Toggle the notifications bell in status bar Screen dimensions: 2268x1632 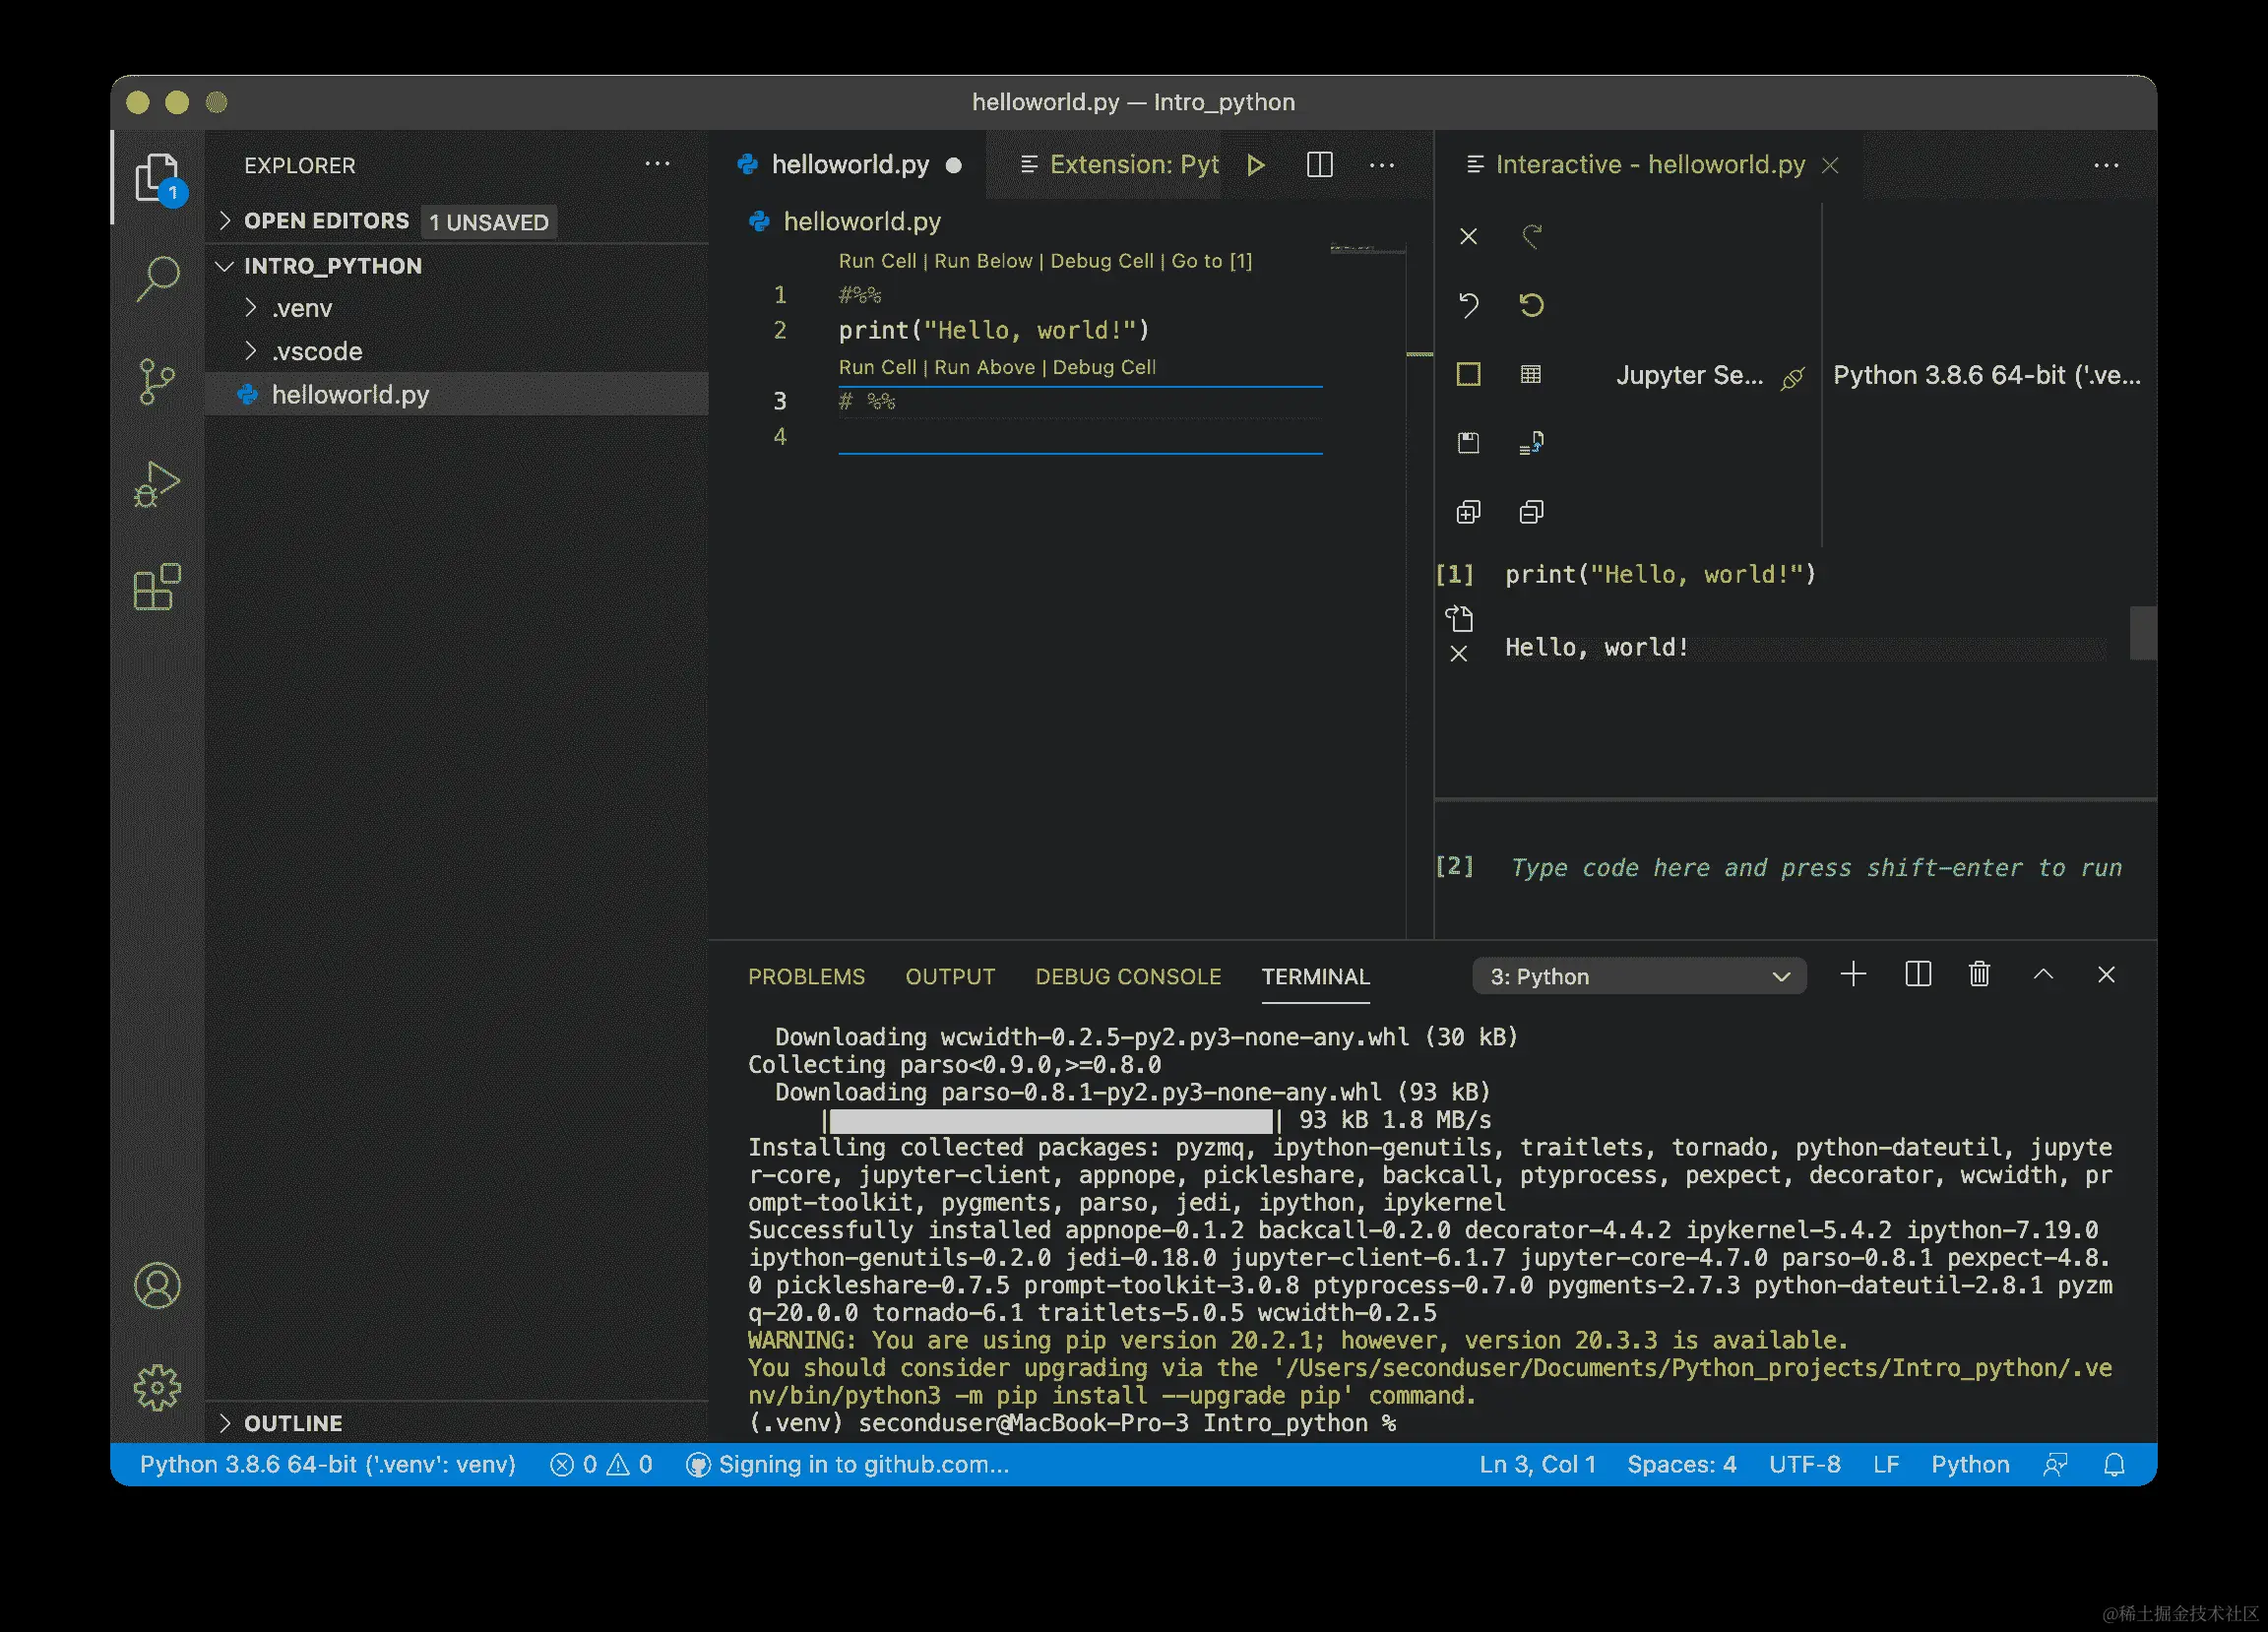coord(2113,1465)
